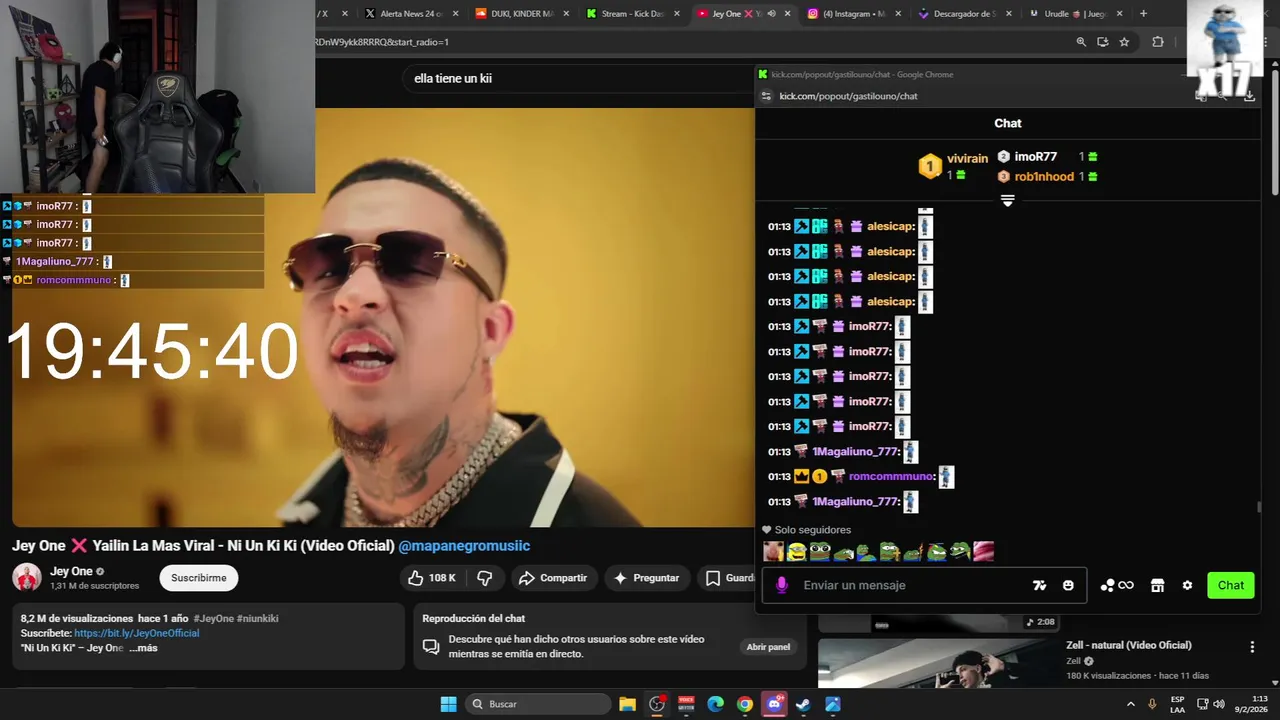
Task: Show hidden system tray icons
Action: tap(1131, 704)
